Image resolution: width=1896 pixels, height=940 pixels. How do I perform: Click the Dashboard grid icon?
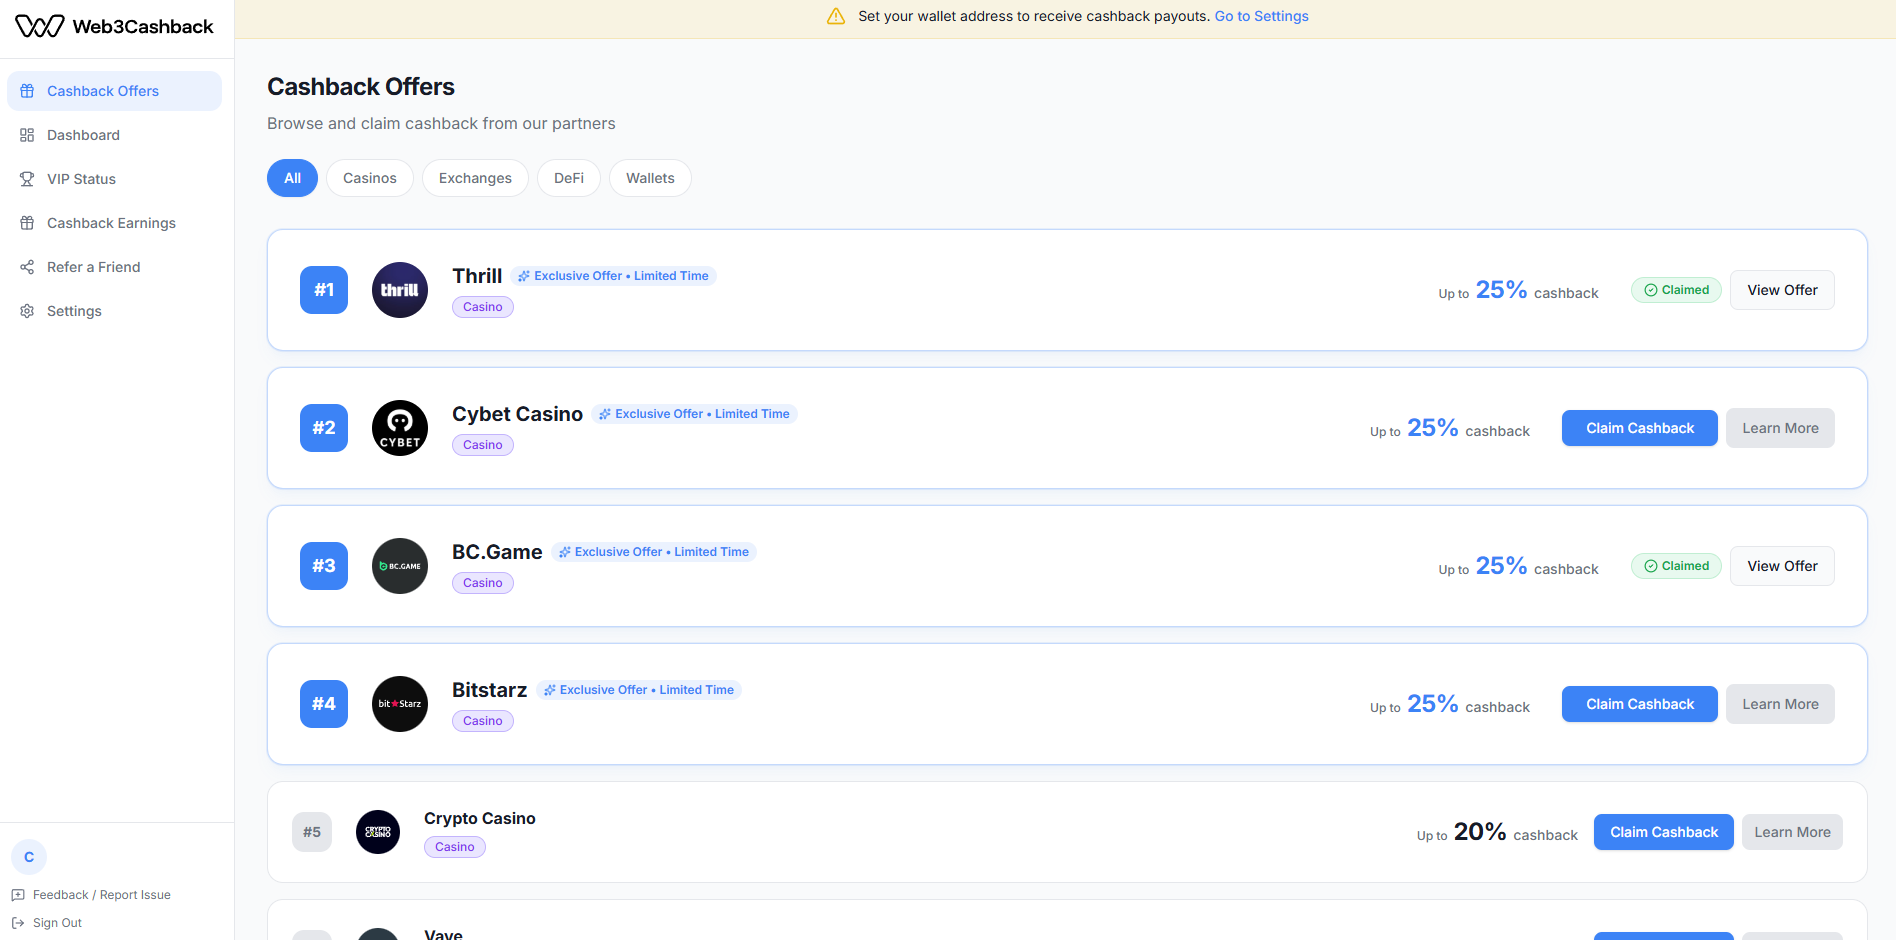[27, 135]
